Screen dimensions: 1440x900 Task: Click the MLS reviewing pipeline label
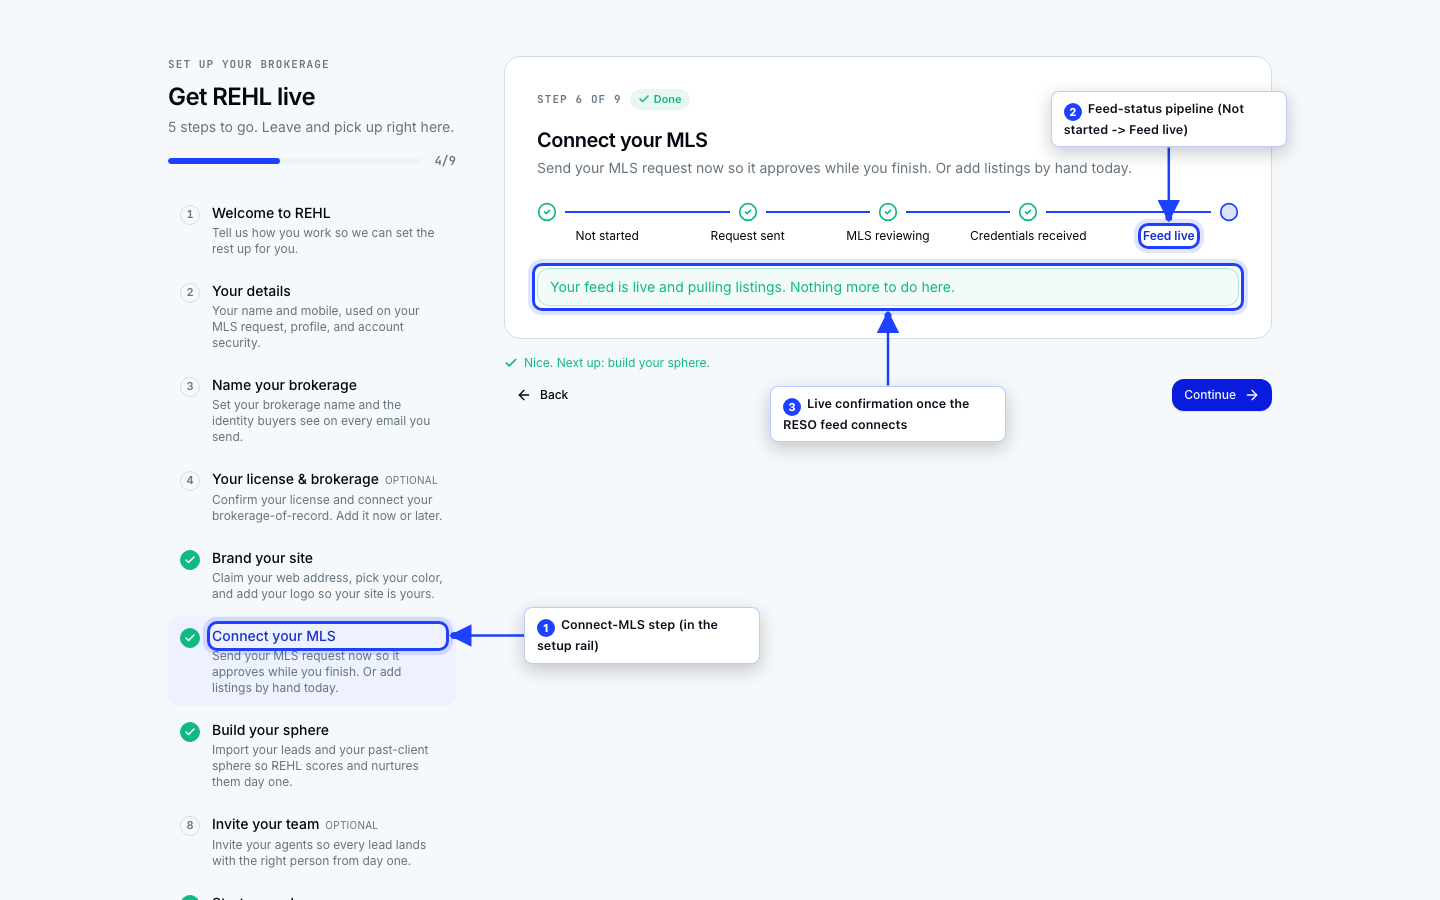pyautogui.click(x=888, y=236)
